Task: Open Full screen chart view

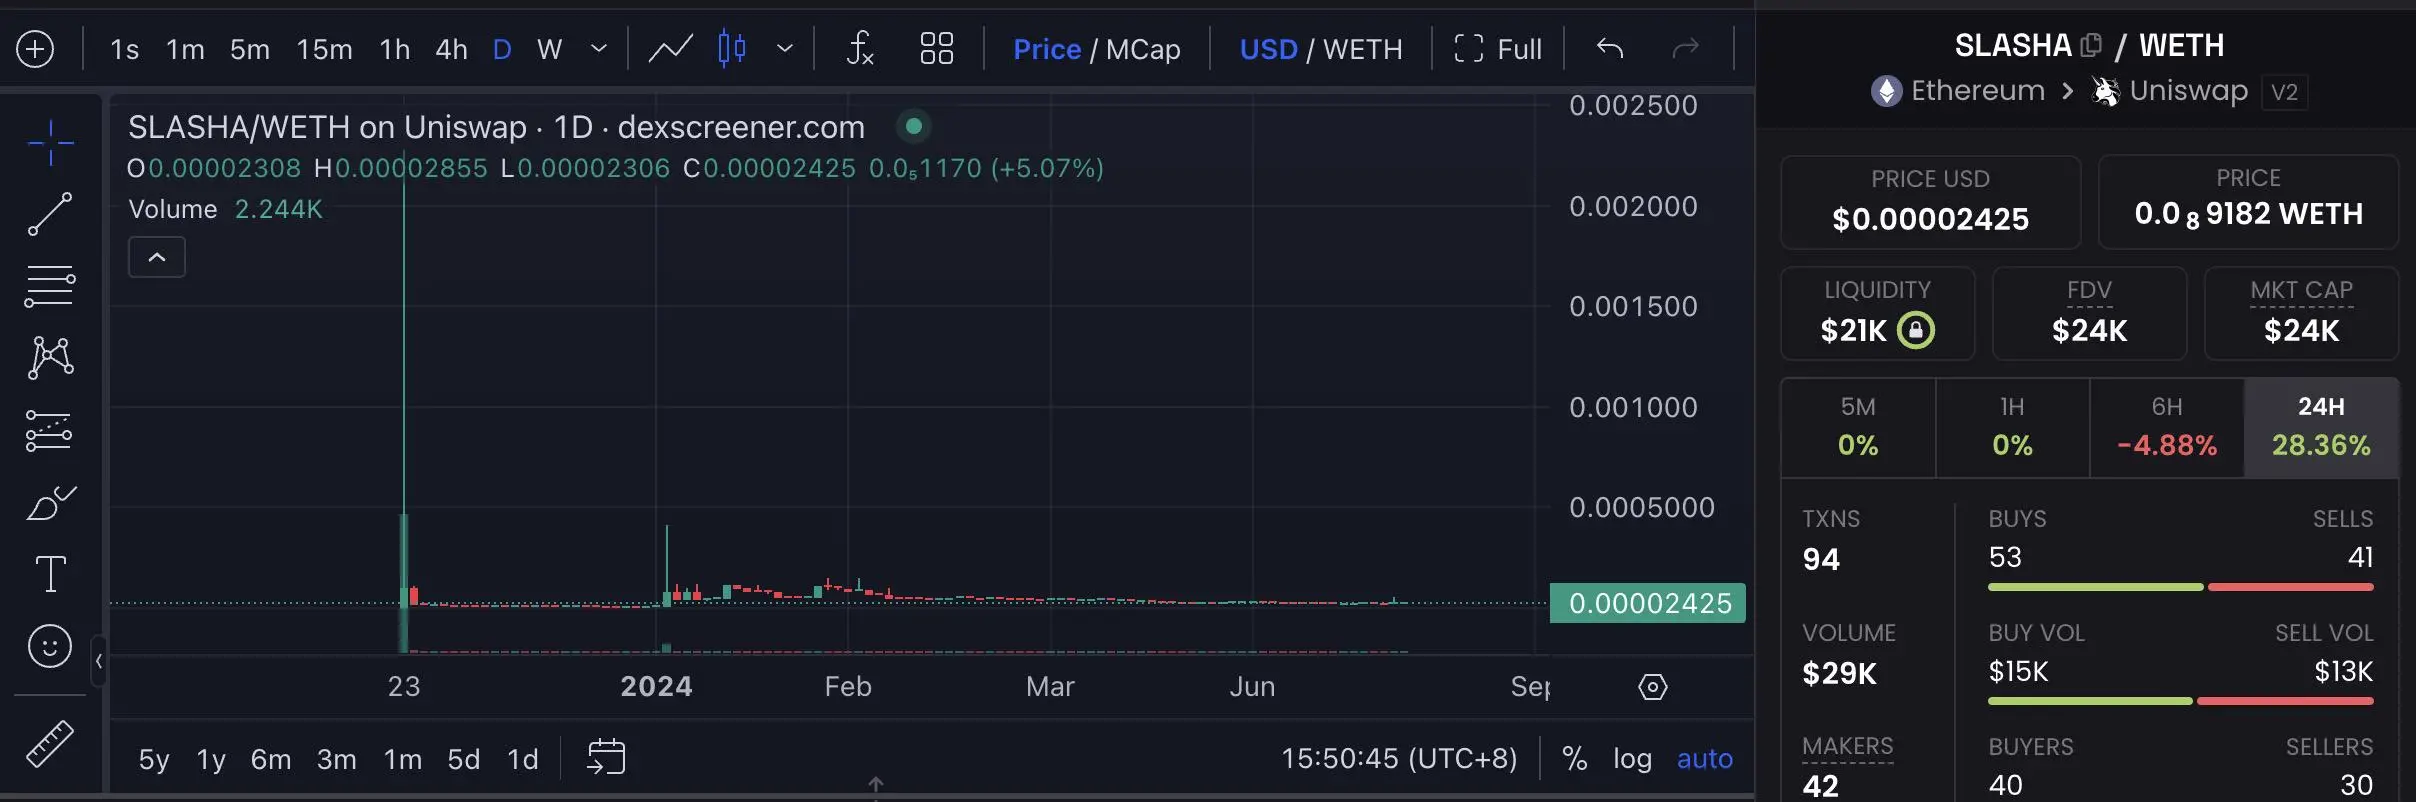Action: coord(1497,49)
